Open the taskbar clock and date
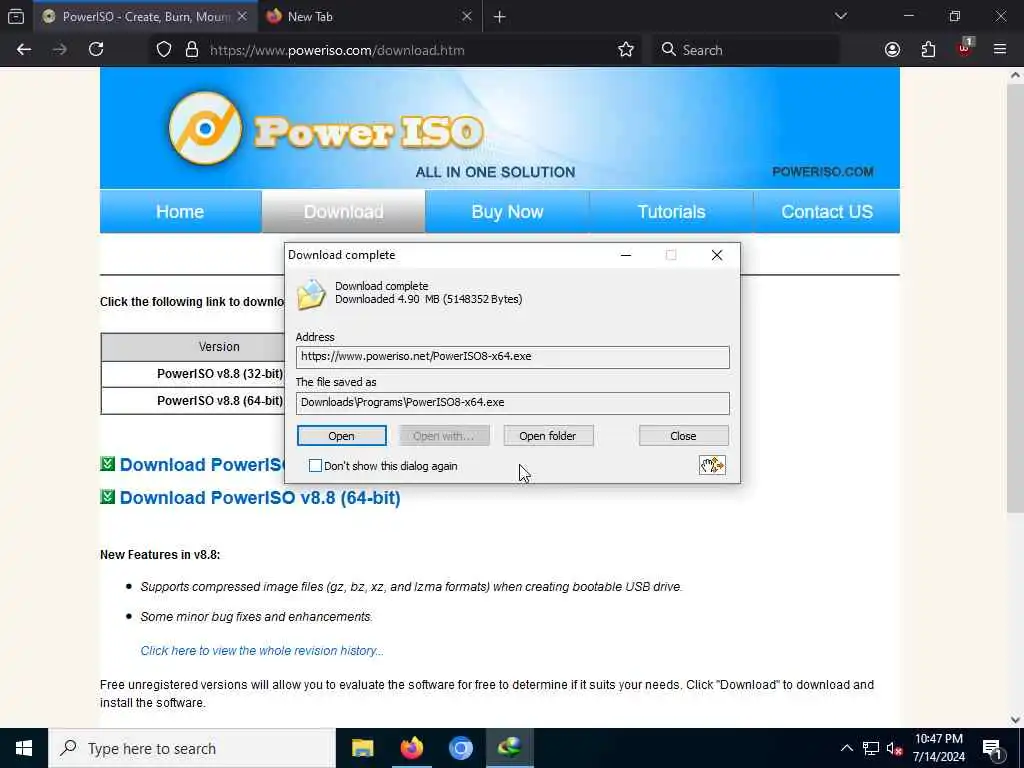The height and width of the screenshot is (768, 1024). 939,748
